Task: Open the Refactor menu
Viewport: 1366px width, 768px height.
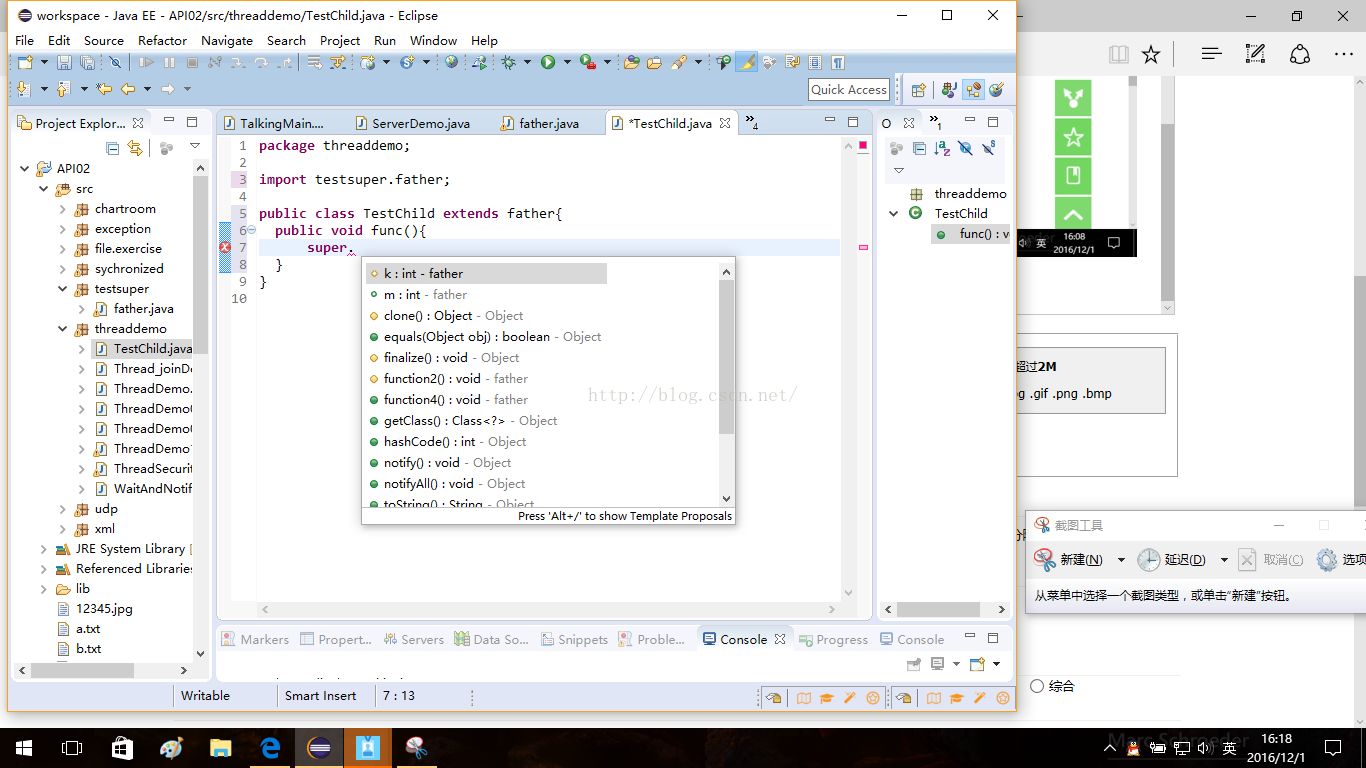Action: (x=162, y=40)
